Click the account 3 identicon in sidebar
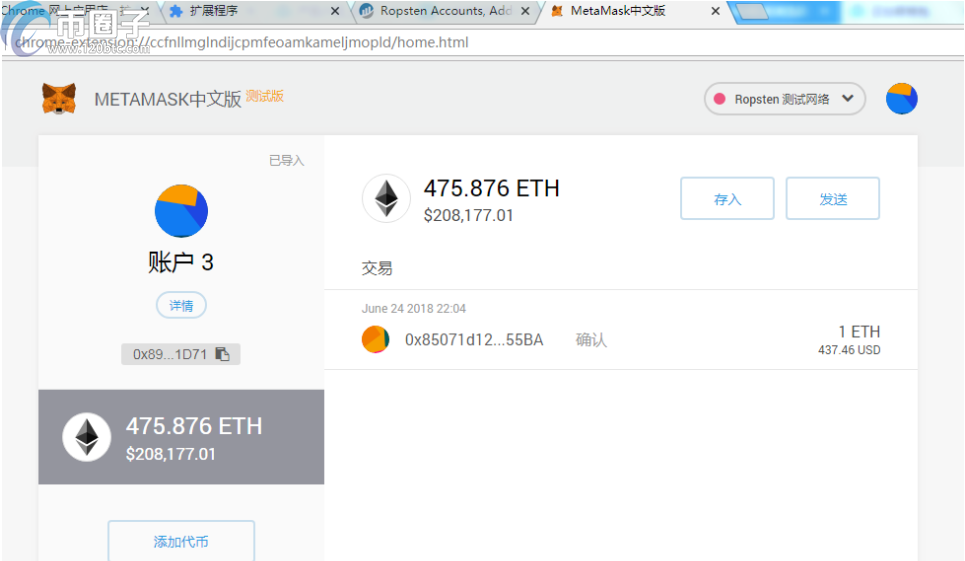Screen dimensions: 965x561 coord(181,211)
